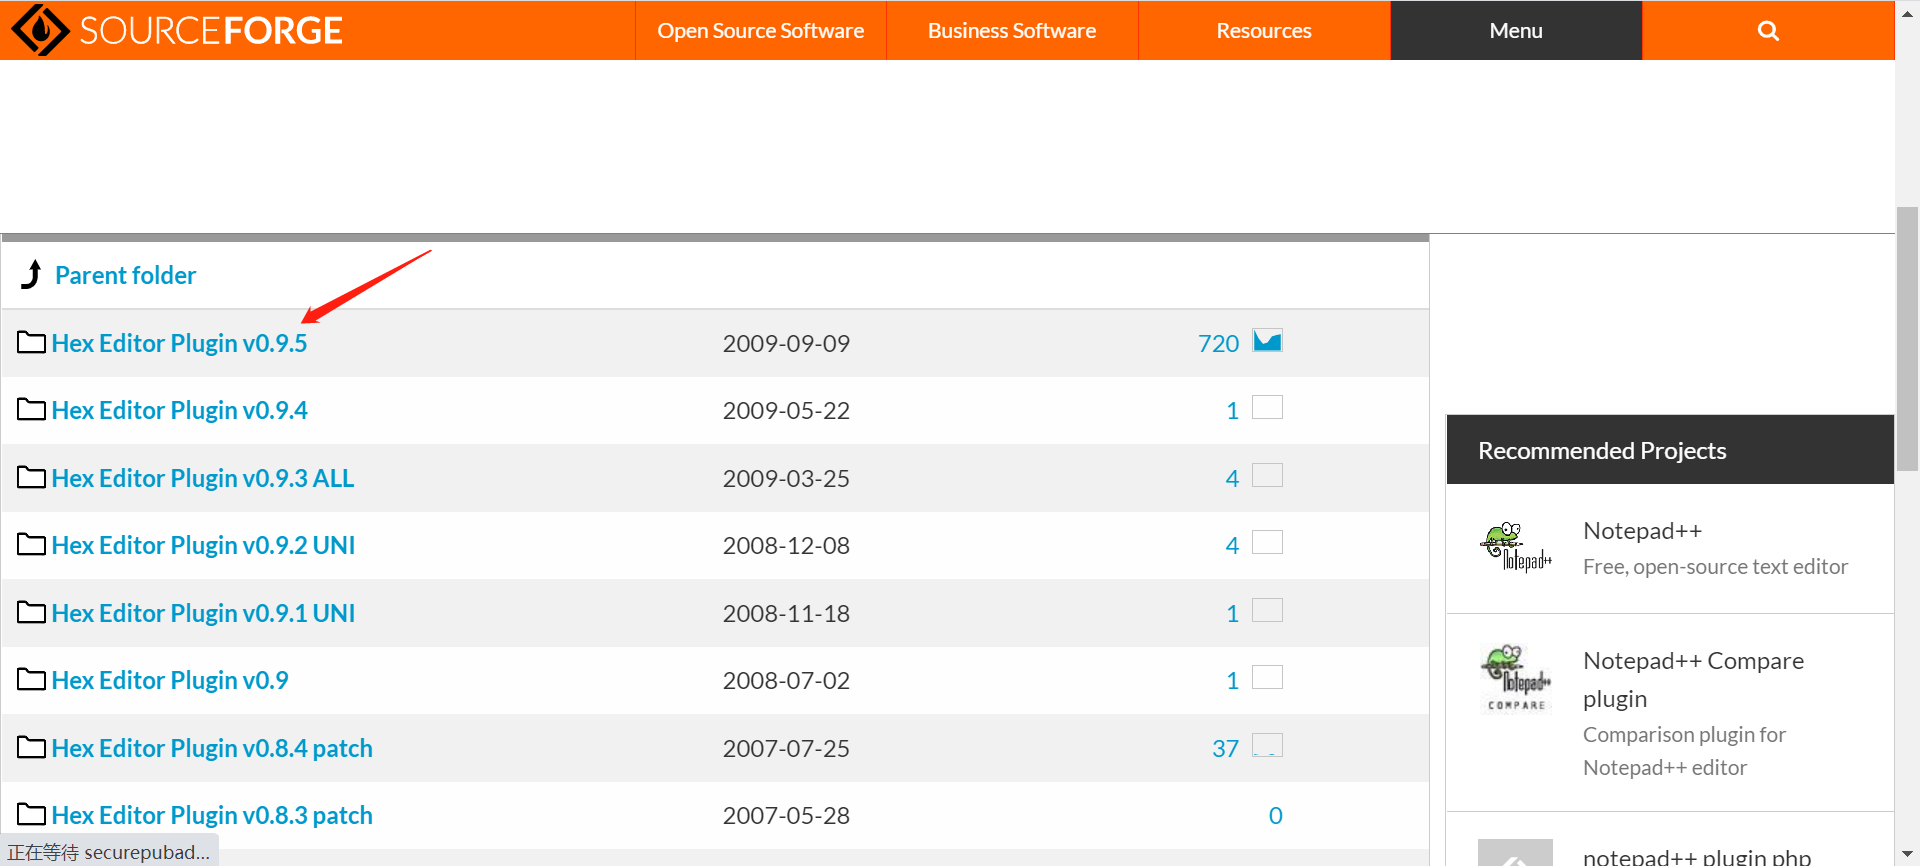Open the Resources menu
This screenshot has height=866, width=1920.
point(1264,31)
